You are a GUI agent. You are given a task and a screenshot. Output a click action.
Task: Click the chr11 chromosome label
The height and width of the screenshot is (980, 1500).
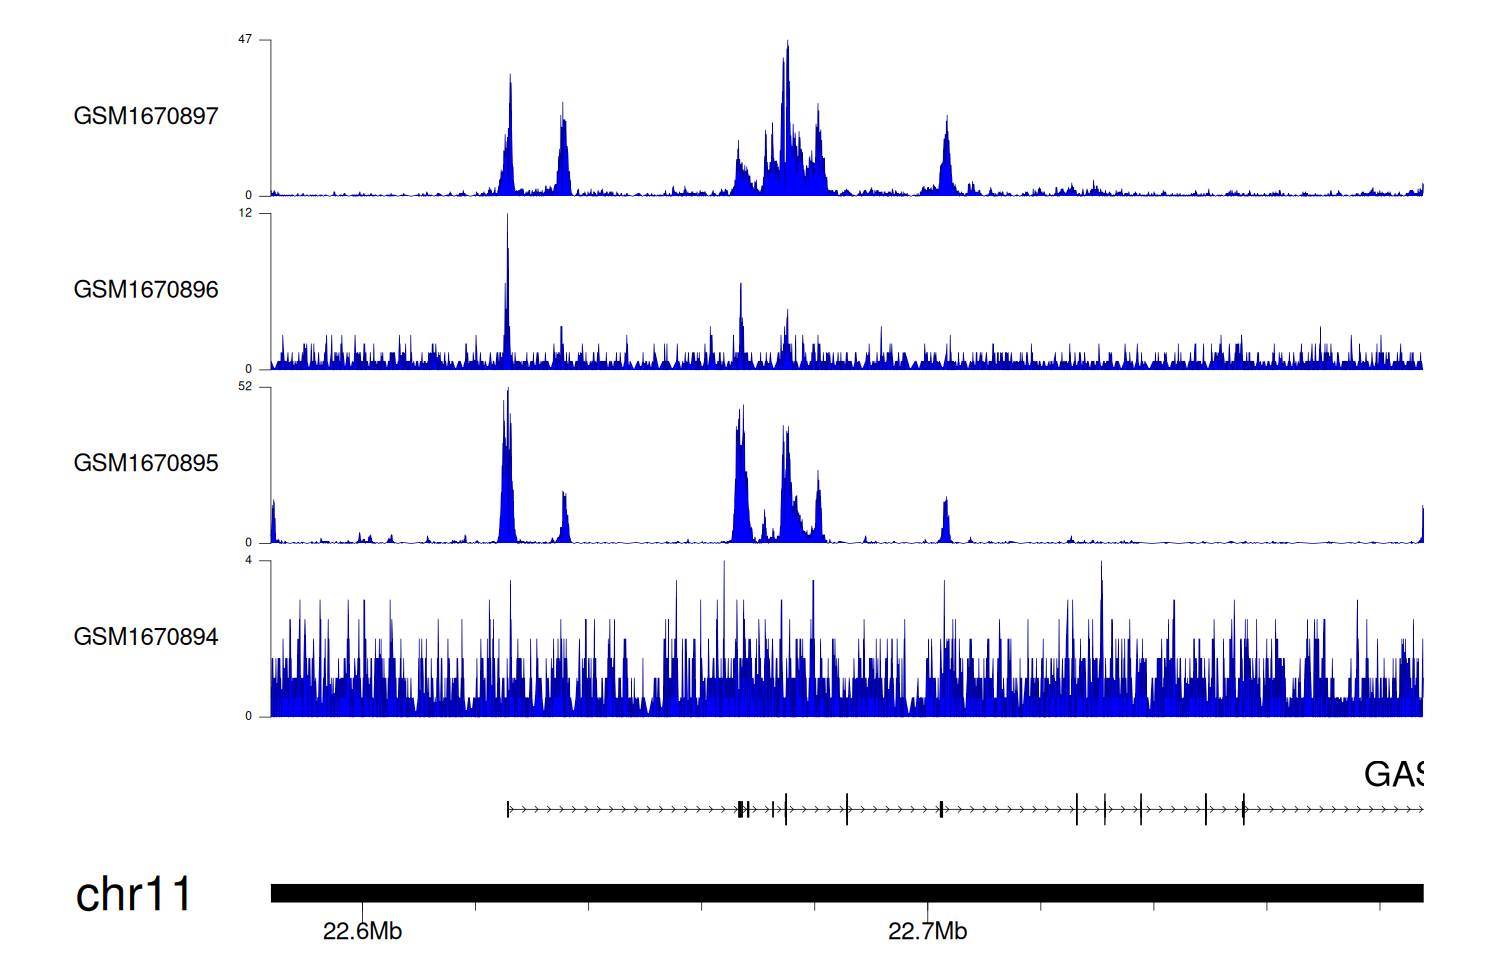click(133, 894)
